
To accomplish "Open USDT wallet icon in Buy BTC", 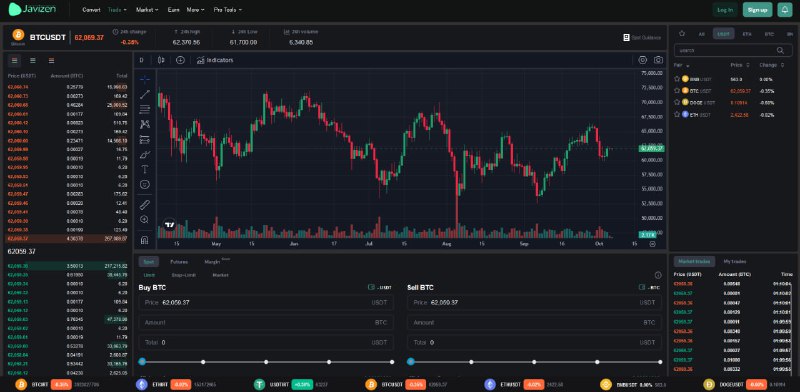I will click(372, 287).
